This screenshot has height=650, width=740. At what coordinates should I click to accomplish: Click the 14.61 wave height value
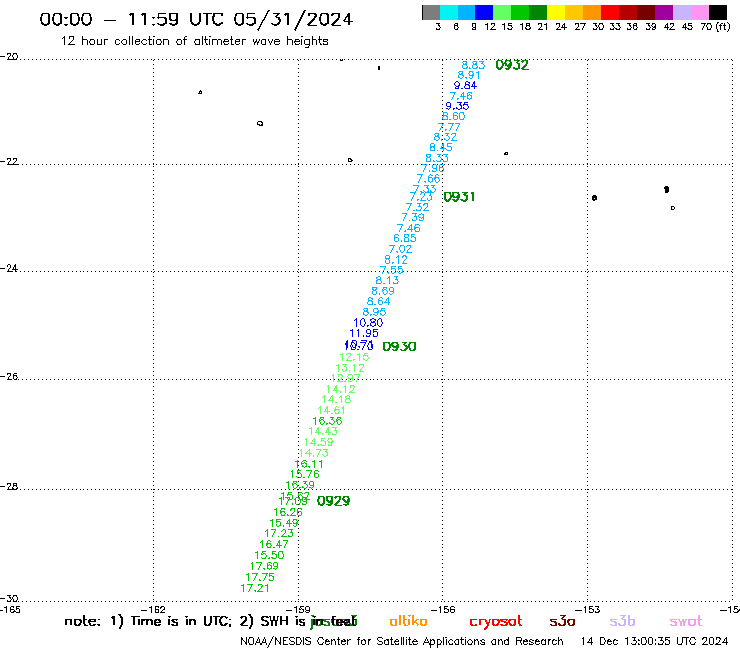[331, 411]
